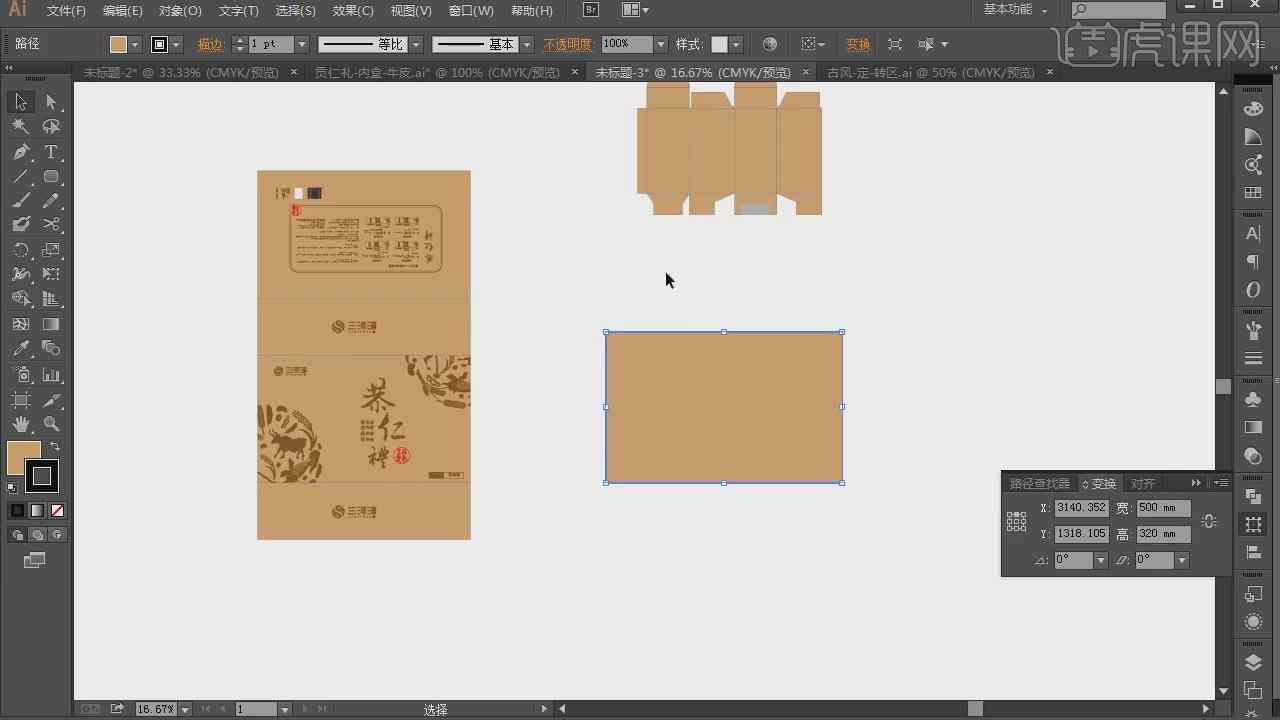Select the Rectangle tool
The image size is (1280, 720).
pos(51,177)
